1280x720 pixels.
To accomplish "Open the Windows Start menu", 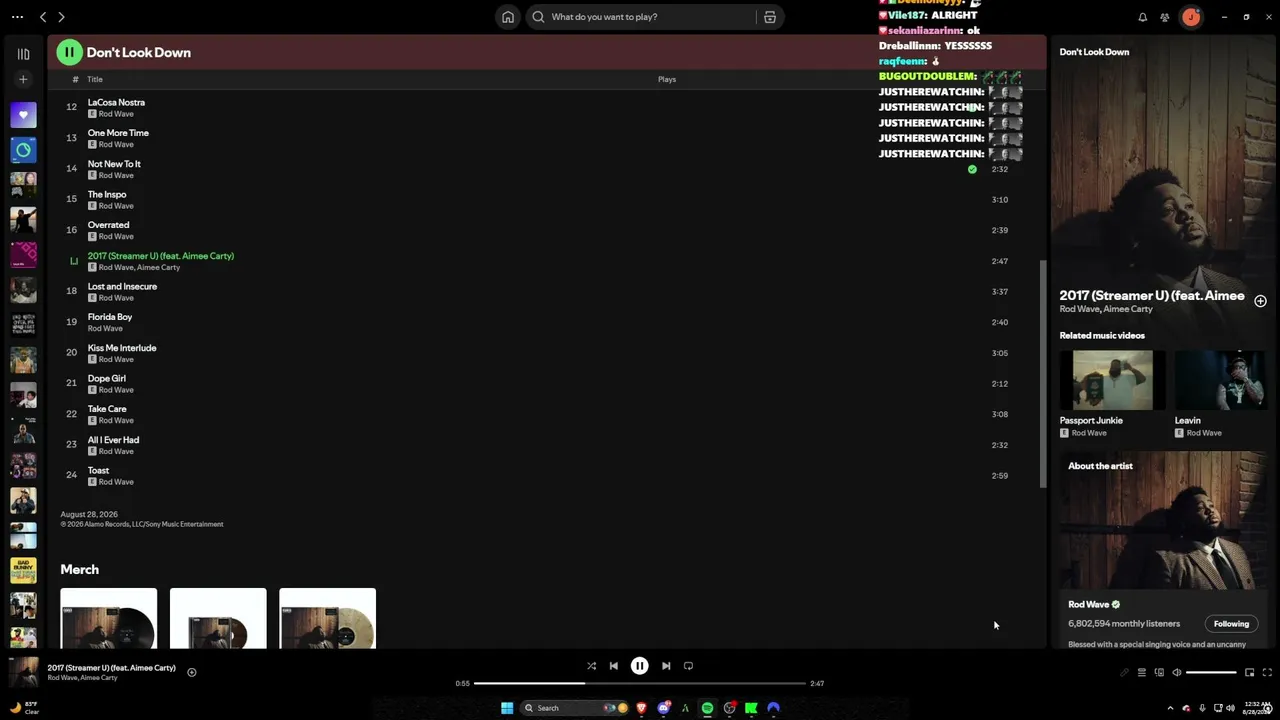I will coord(507,708).
